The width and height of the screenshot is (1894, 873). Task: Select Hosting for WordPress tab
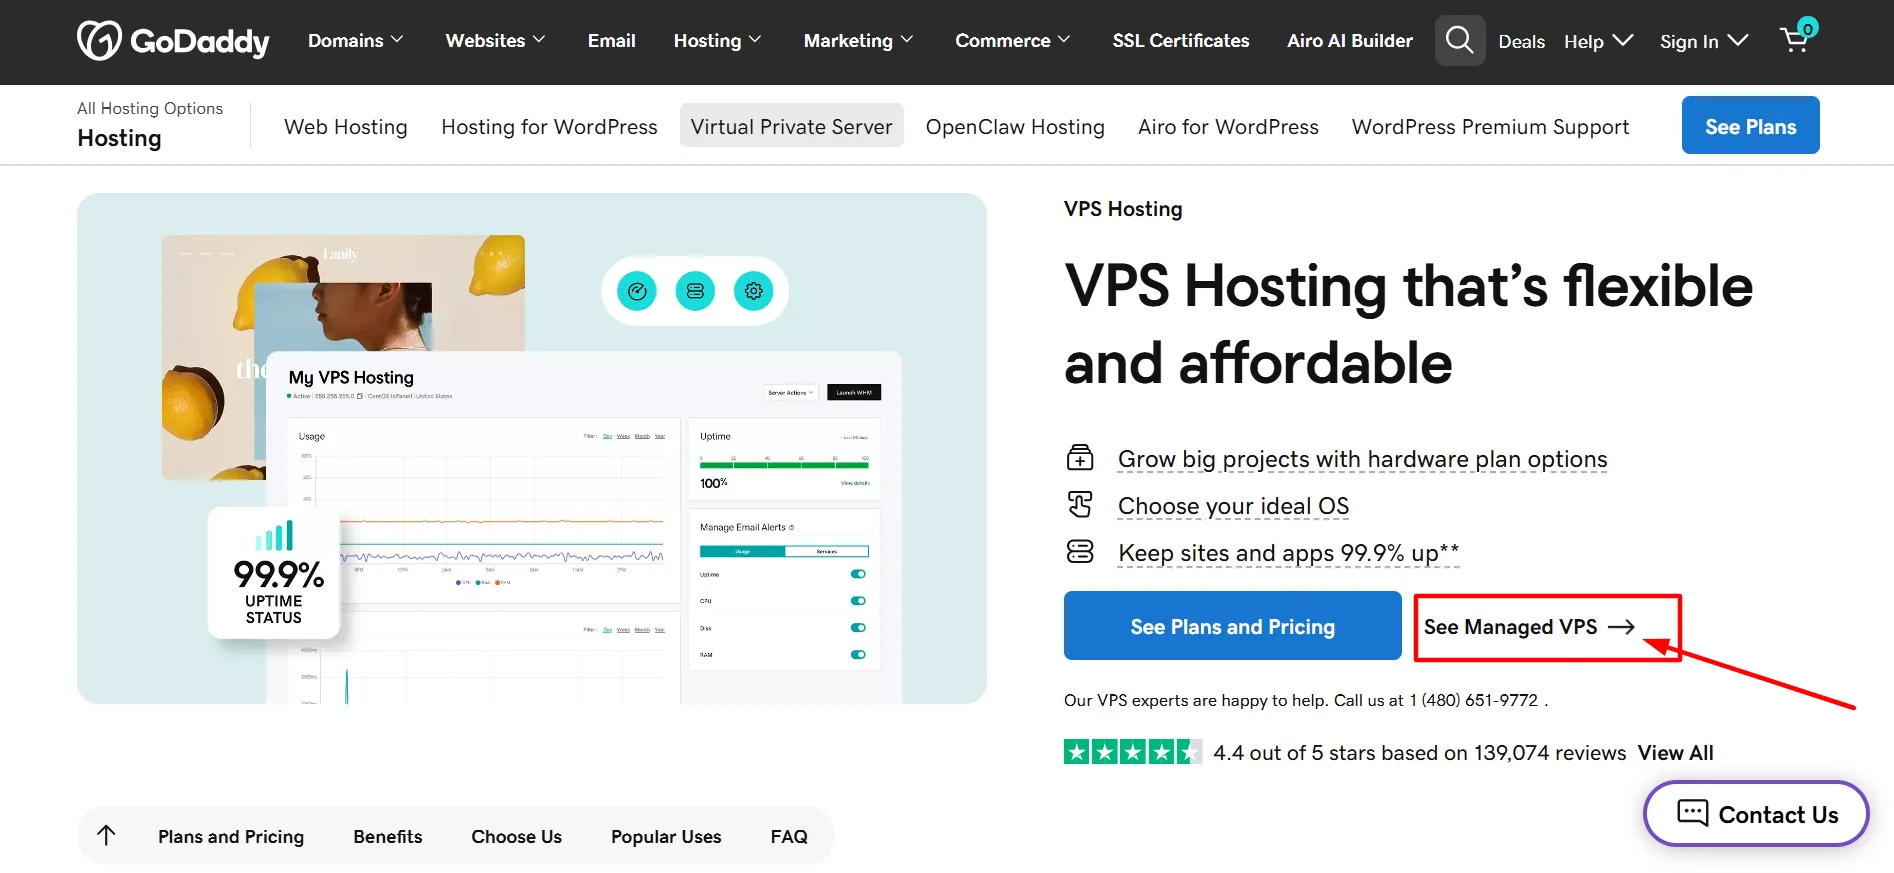point(550,127)
